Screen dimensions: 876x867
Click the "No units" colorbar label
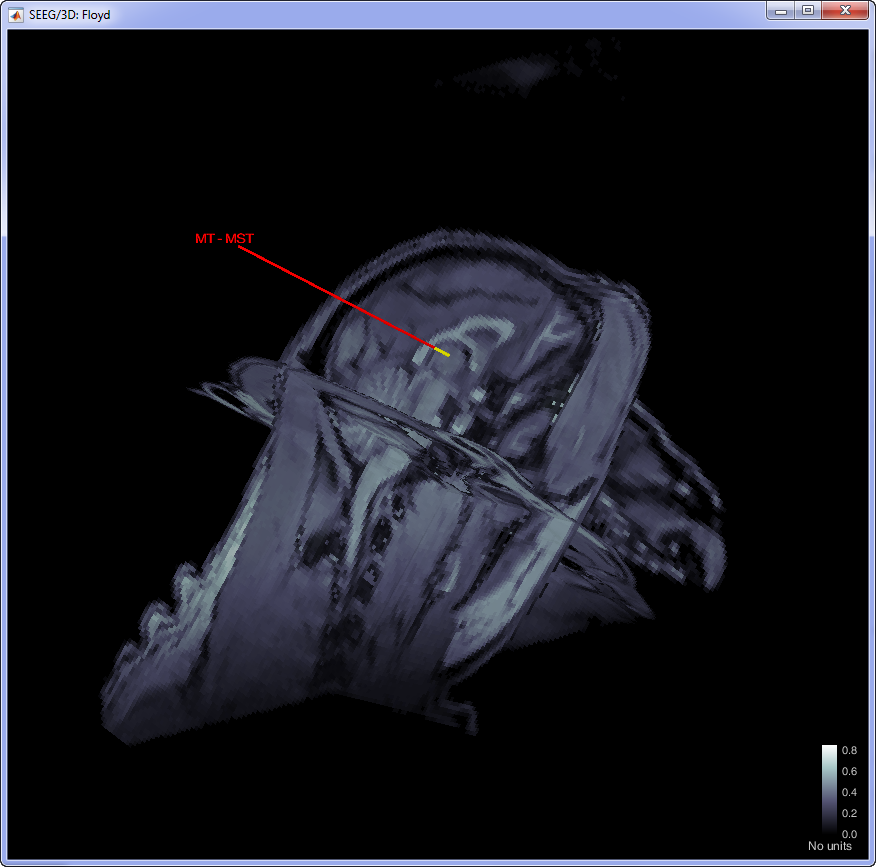click(830, 847)
